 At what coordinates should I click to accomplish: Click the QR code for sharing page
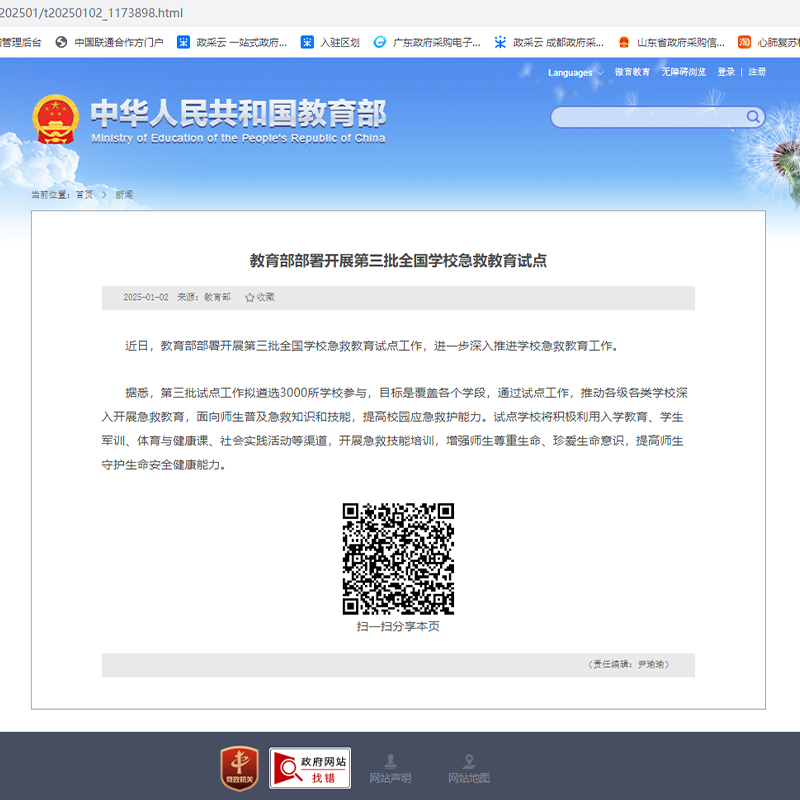click(x=398, y=558)
